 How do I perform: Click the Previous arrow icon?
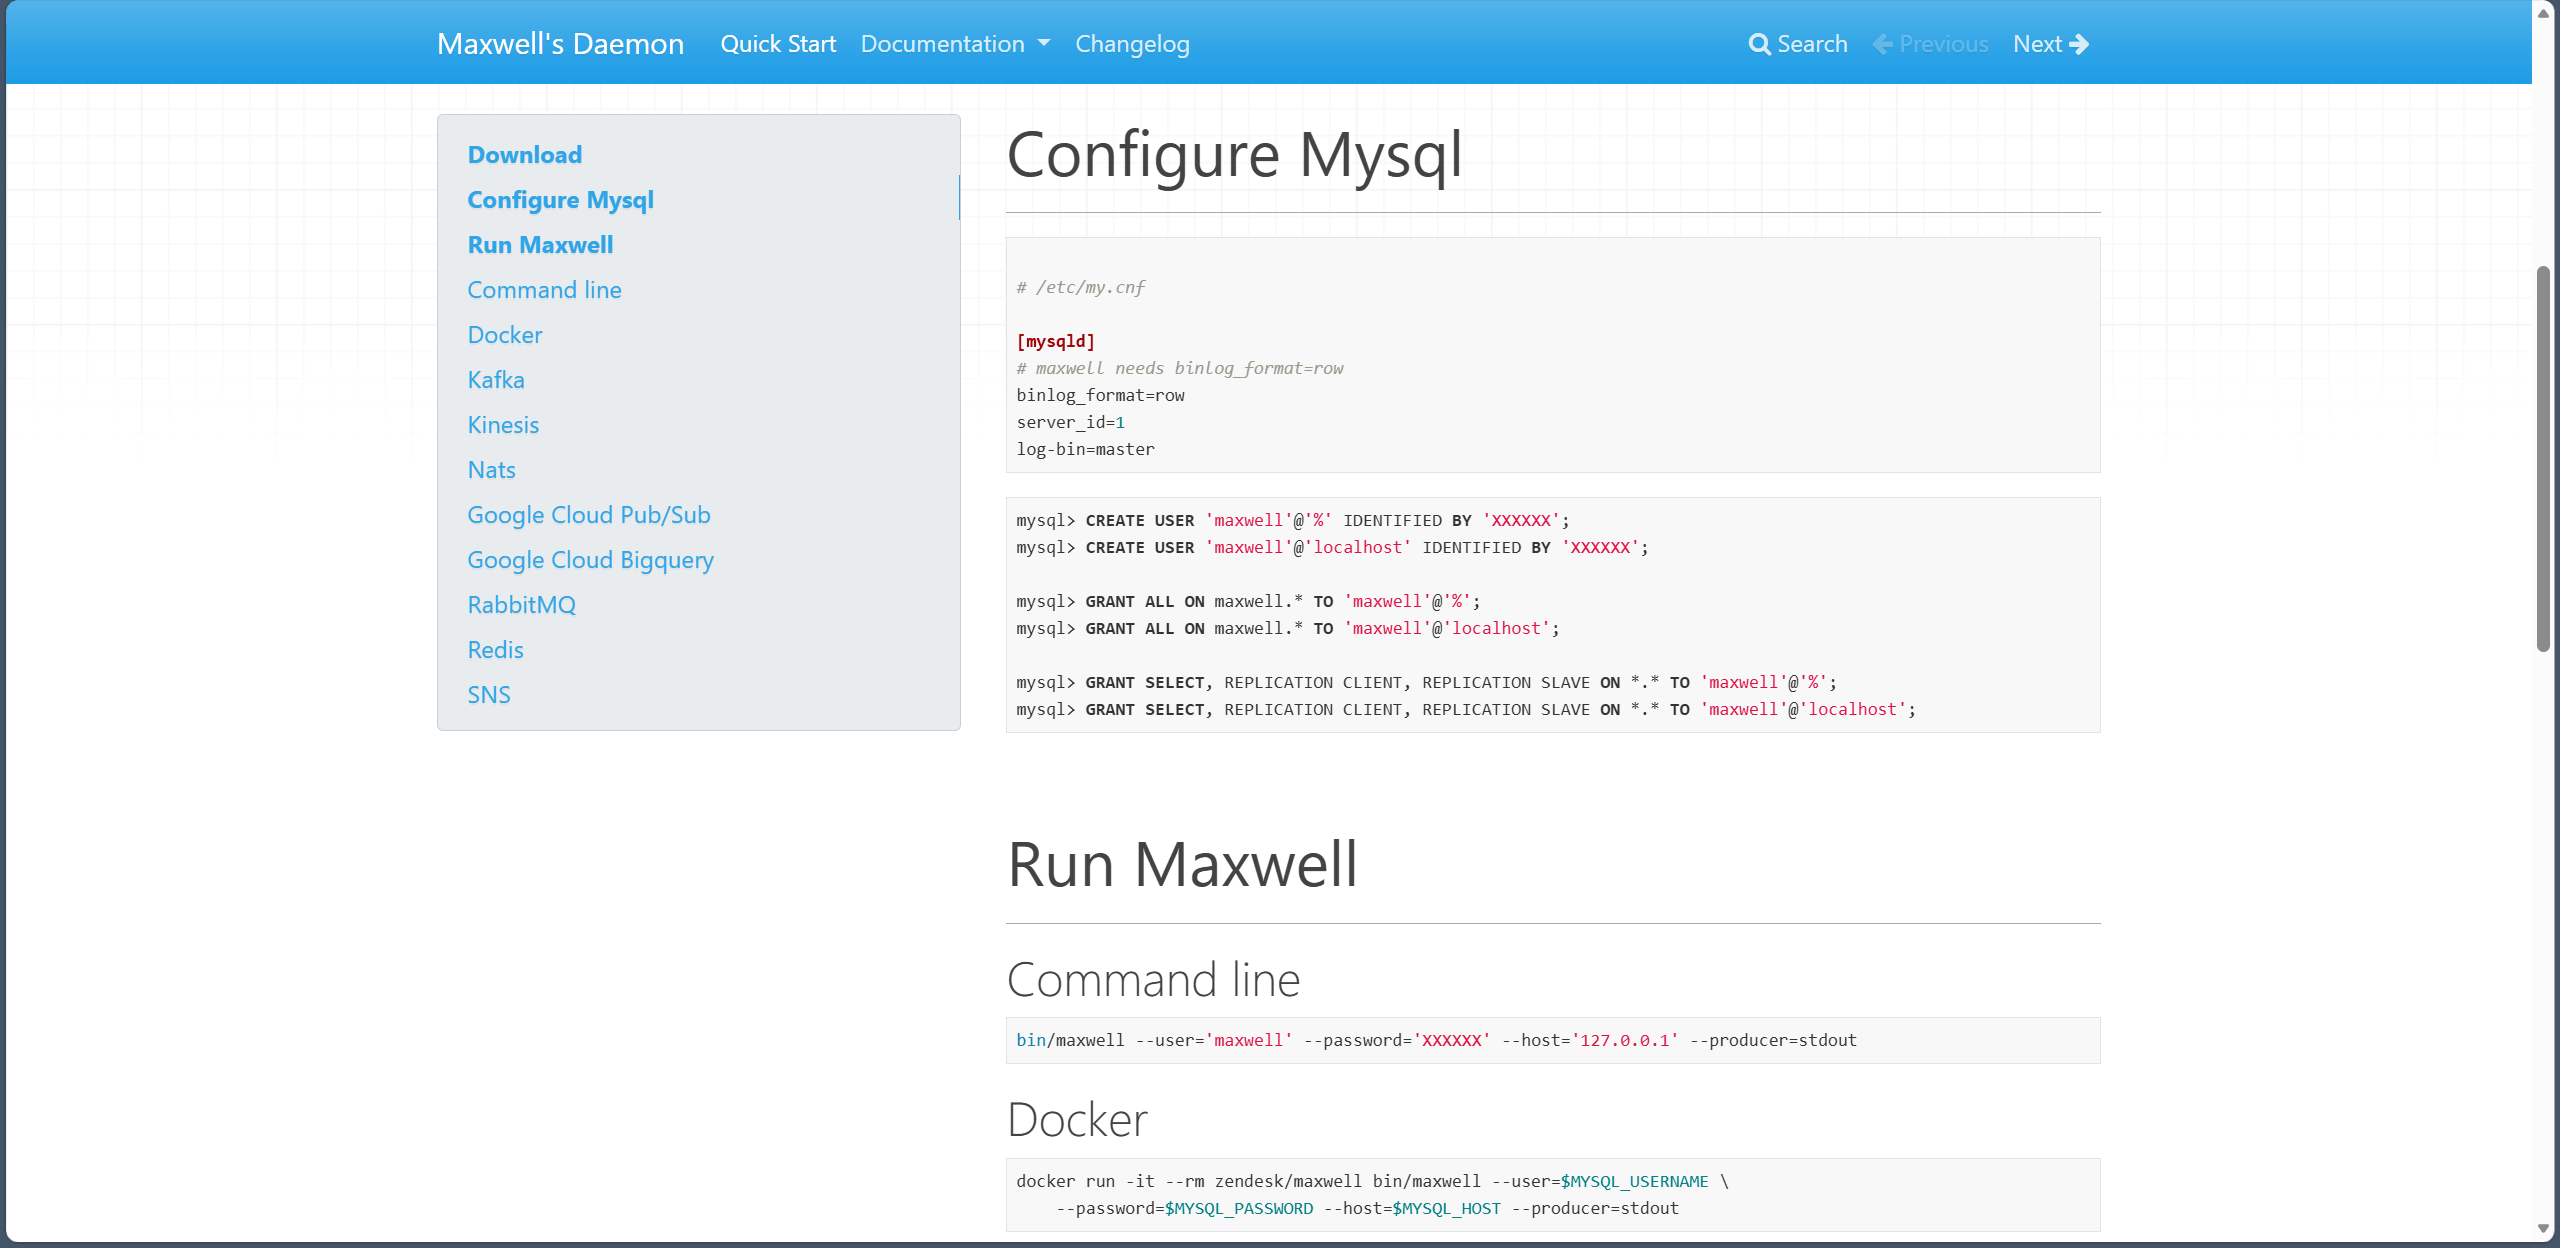click(x=1883, y=44)
